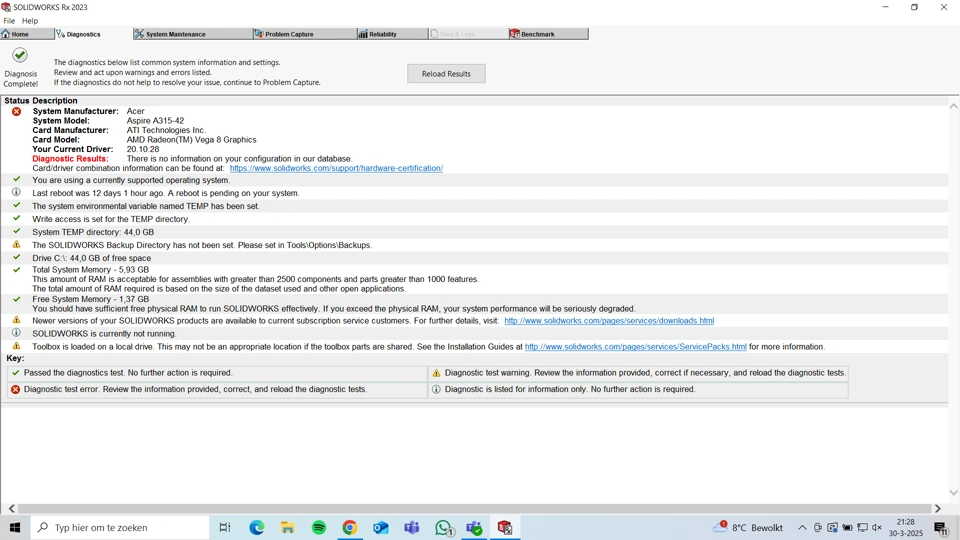Click the taskbar search box
Viewport: 960px width, 540px height.
pos(120,527)
